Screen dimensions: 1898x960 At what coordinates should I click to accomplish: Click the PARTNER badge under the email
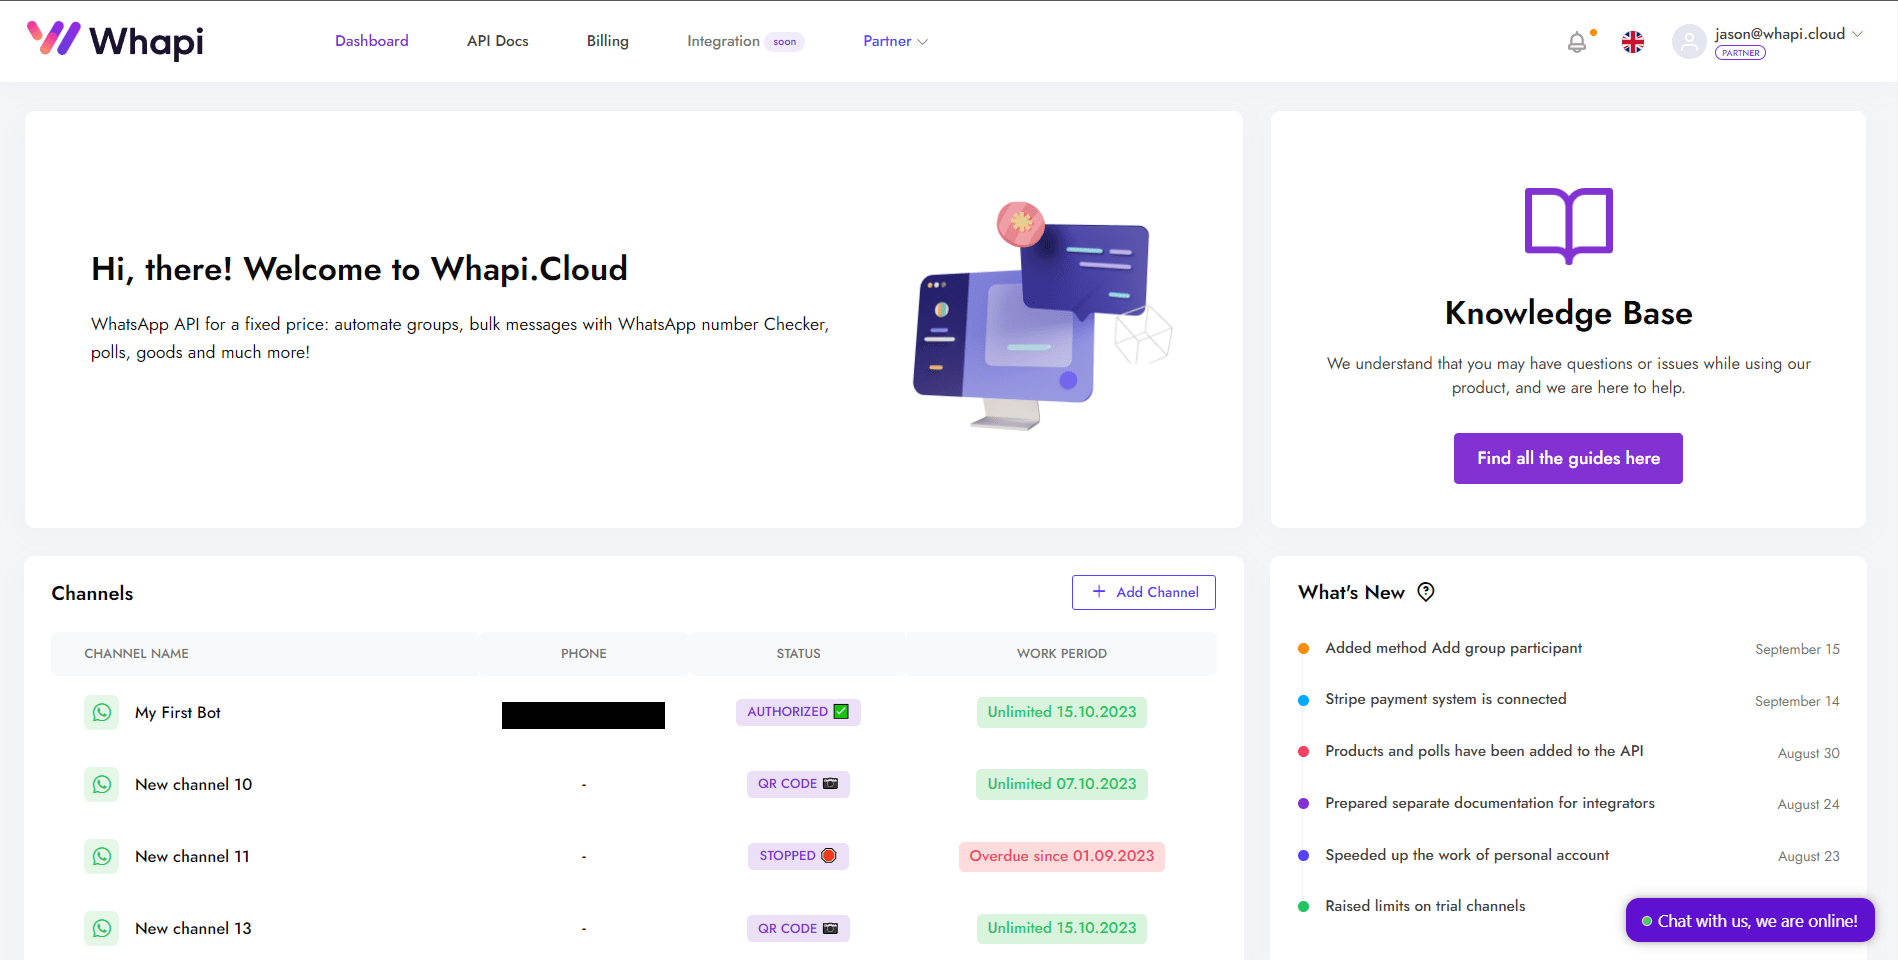click(x=1740, y=53)
